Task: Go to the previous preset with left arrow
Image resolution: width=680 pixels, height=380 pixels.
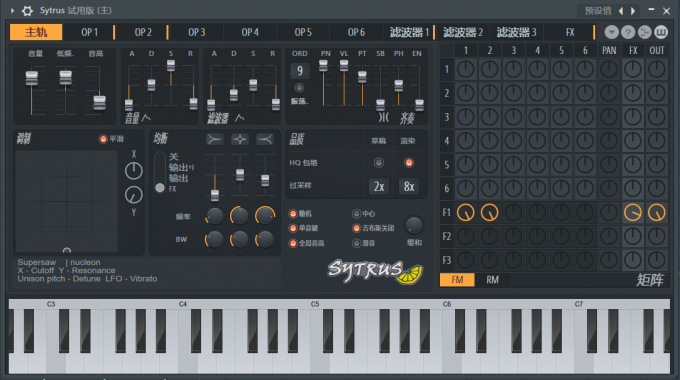Action: click(621, 11)
